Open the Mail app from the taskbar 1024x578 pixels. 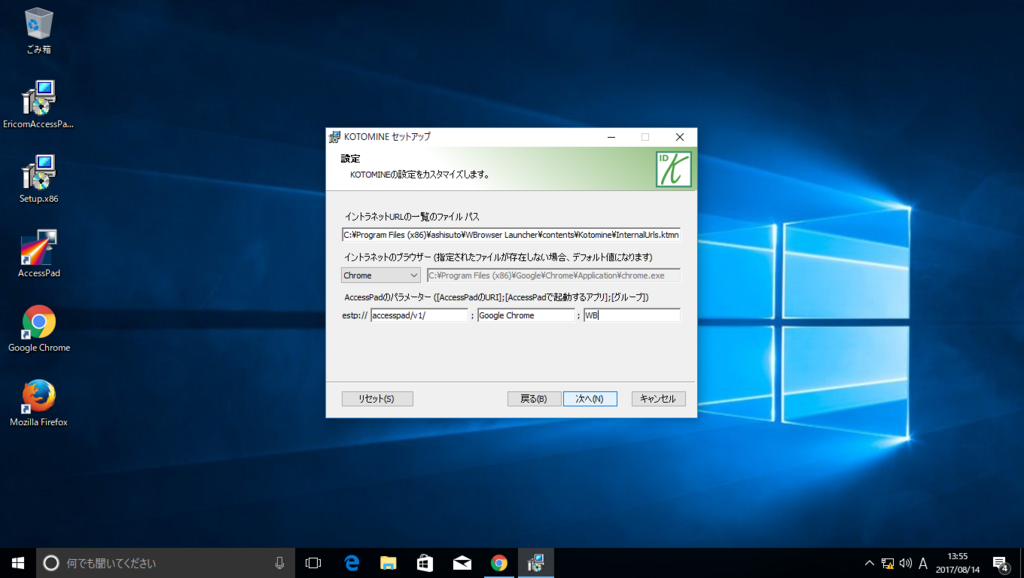[462, 563]
